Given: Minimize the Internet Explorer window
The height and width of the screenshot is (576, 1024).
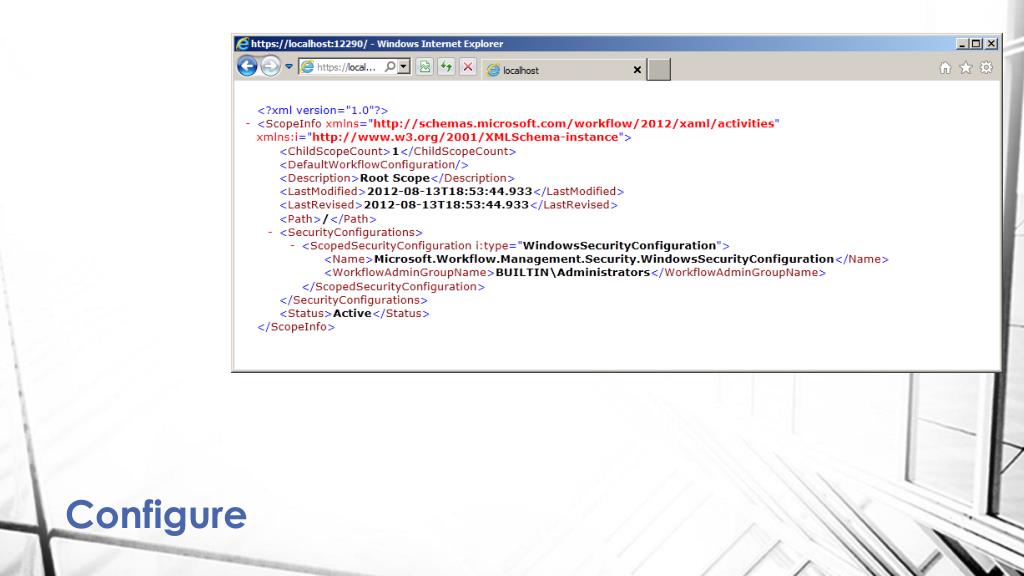Looking at the screenshot, I should click(x=961, y=44).
